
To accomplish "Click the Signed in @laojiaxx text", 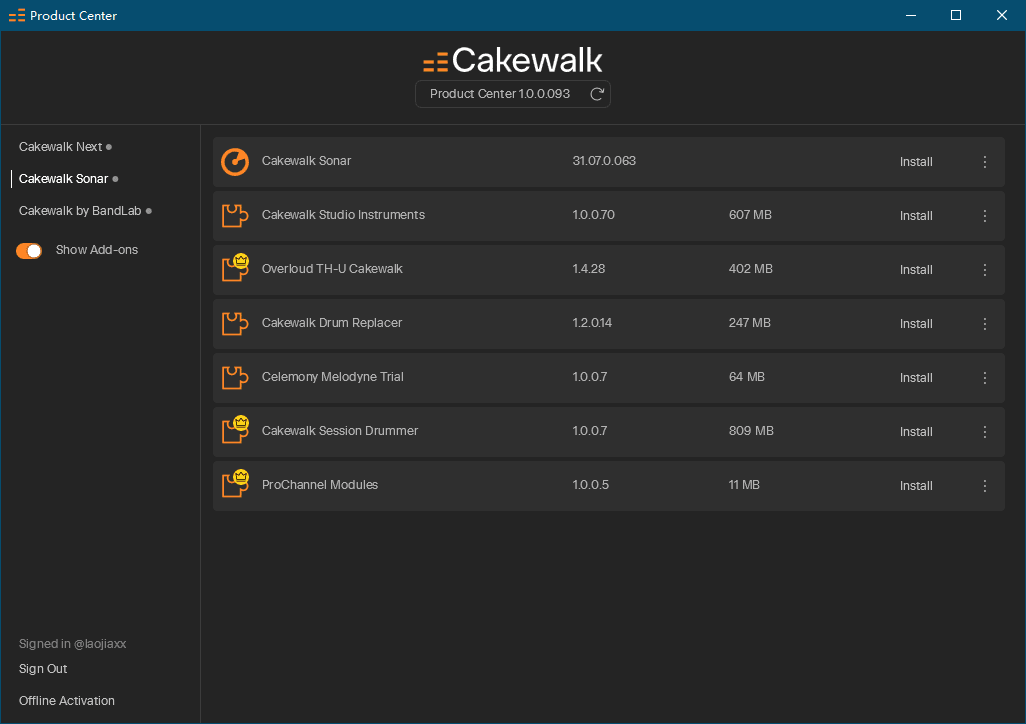I will tap(72, 643).
